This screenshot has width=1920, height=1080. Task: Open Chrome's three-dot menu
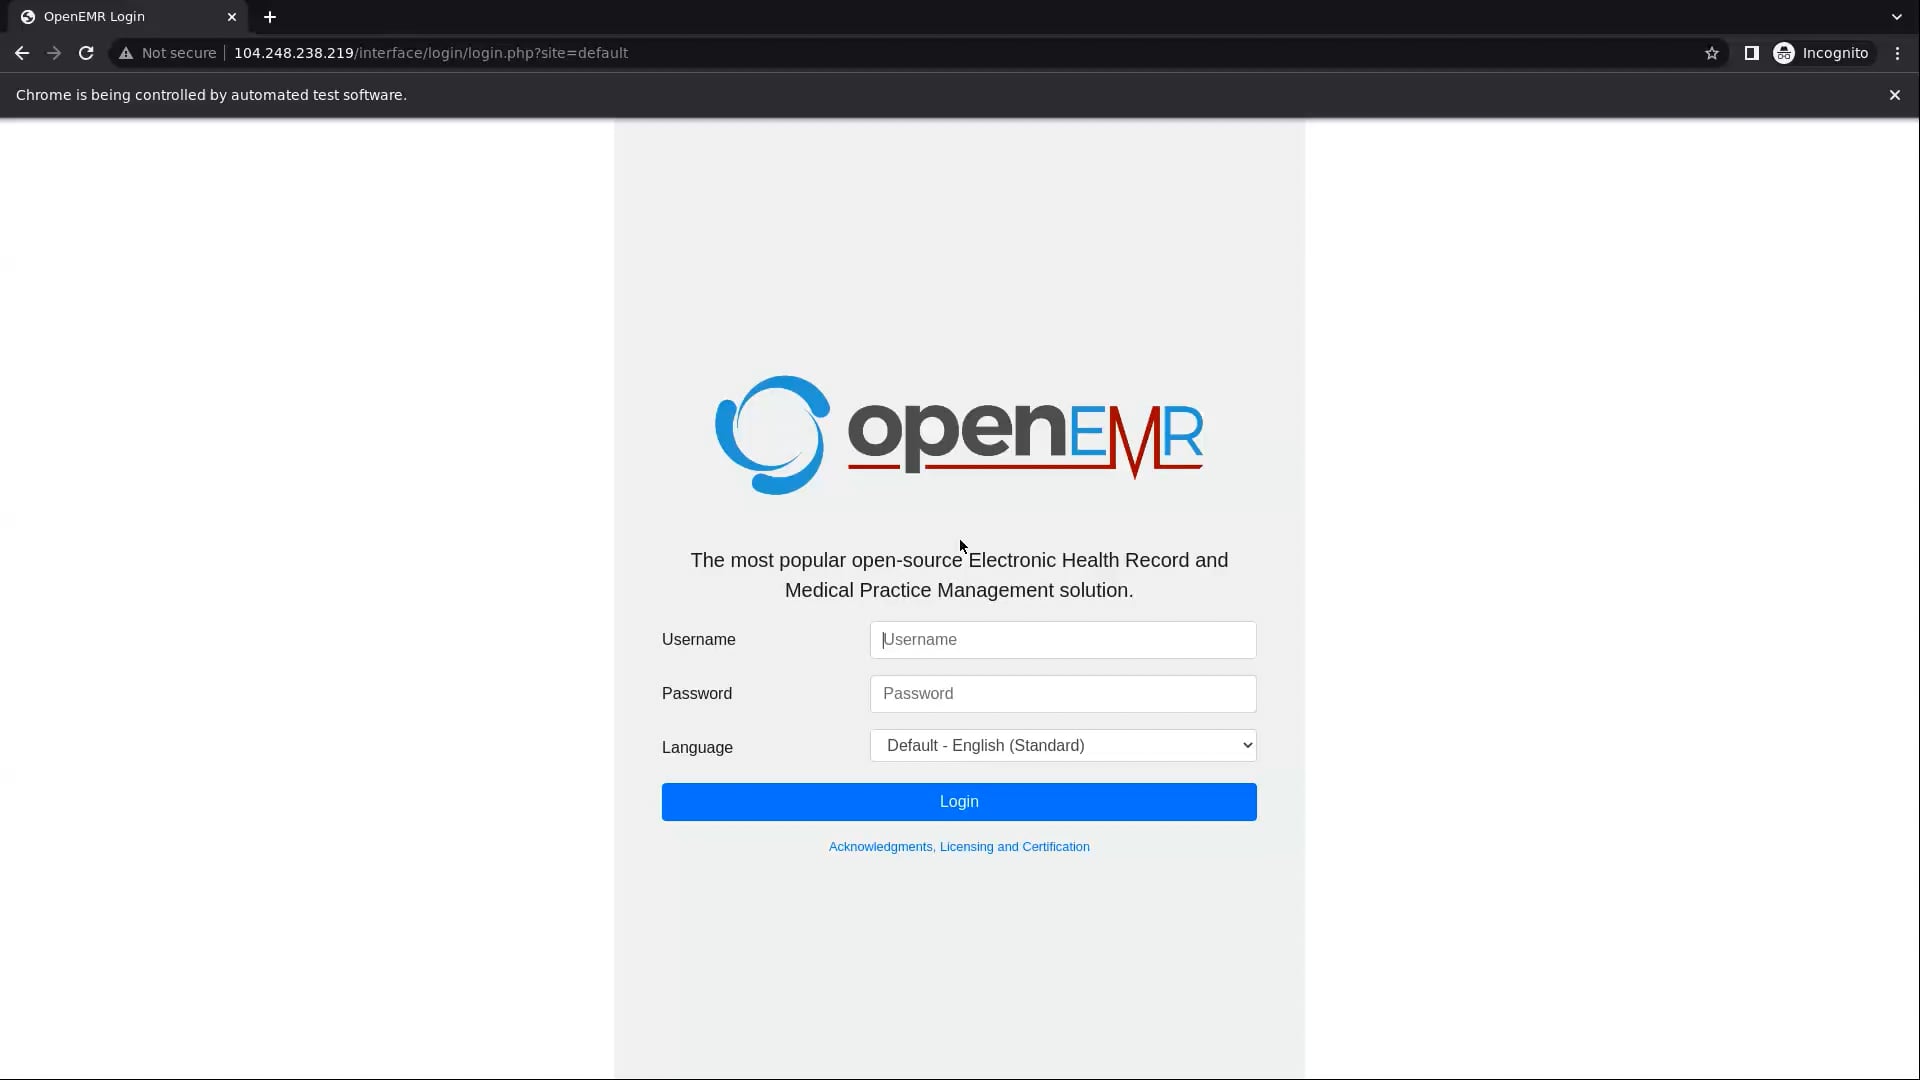(1898, 53)
